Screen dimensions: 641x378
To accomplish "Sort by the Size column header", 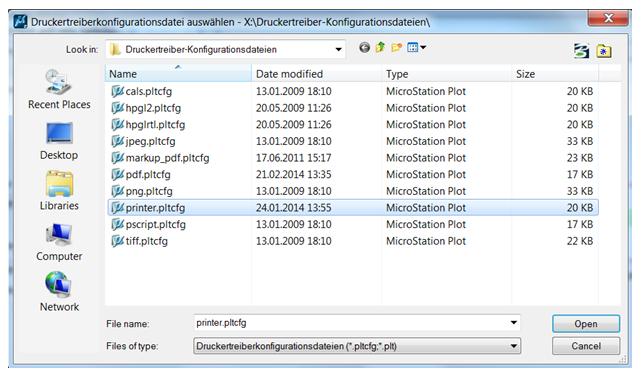I will click(x=555, y=74).
